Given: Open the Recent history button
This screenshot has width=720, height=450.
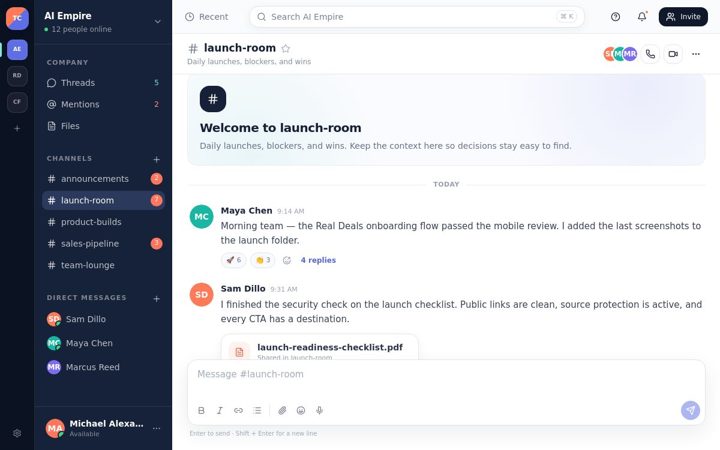Looking at the screenshot, I should [x=206, y=17].
